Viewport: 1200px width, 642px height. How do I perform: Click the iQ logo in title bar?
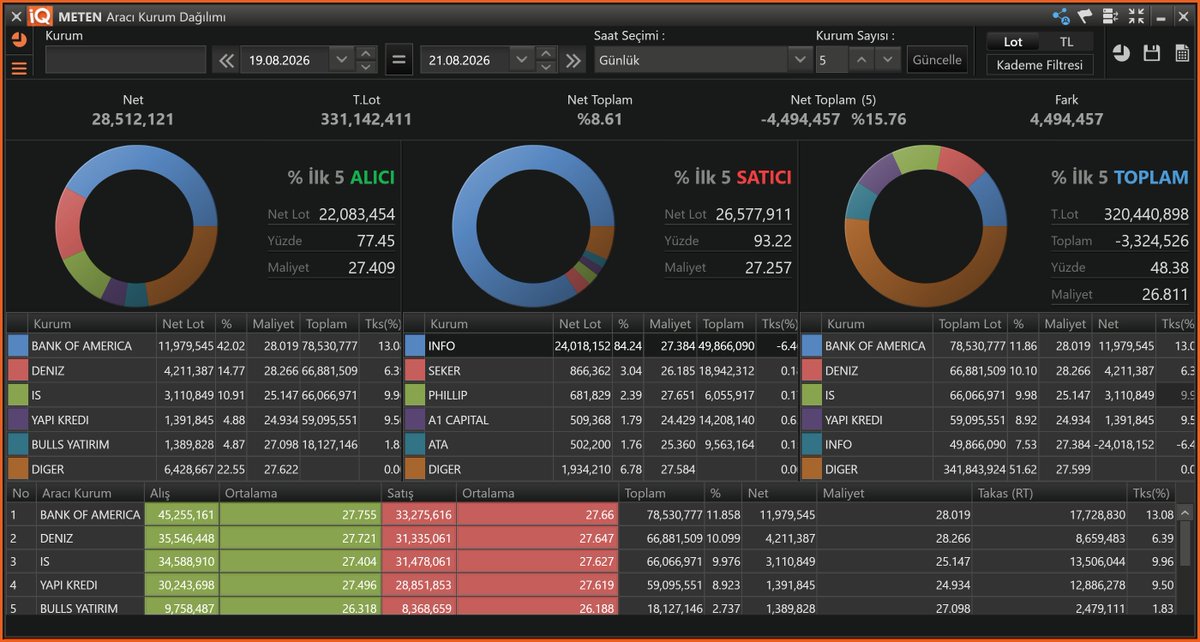[x=40, y=16]
